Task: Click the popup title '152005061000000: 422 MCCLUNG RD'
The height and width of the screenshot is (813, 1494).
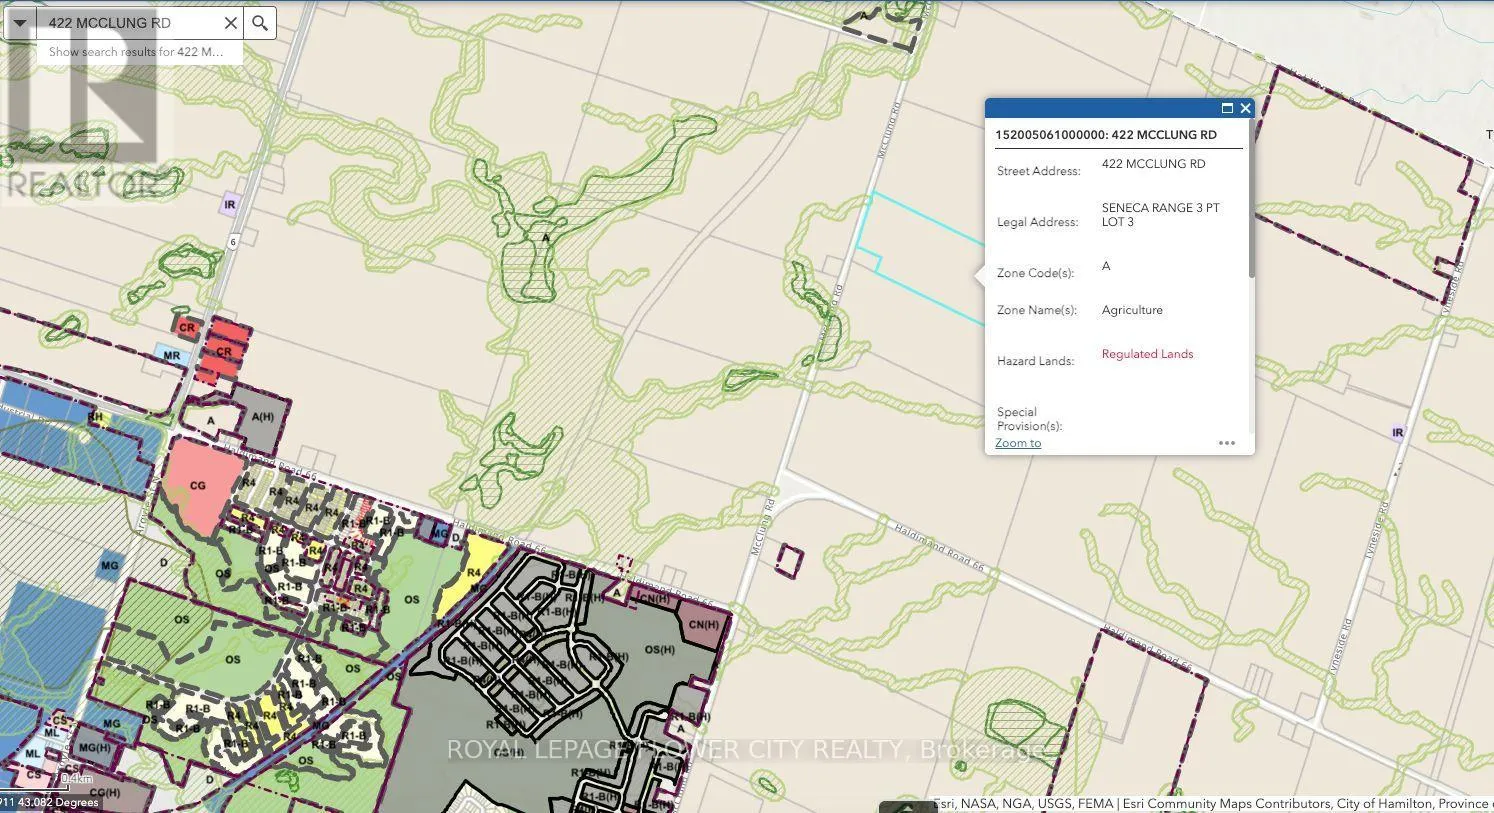Action: (1105, 135)
